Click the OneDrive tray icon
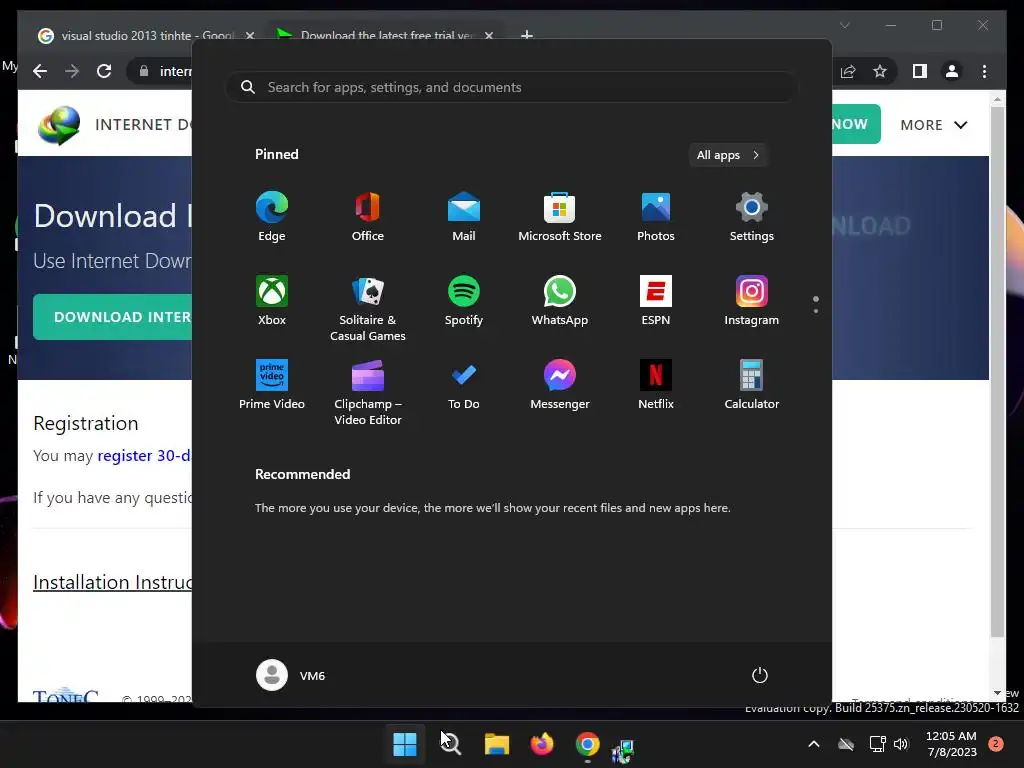This screenshot has height=768, width=1024. point(846,744)
